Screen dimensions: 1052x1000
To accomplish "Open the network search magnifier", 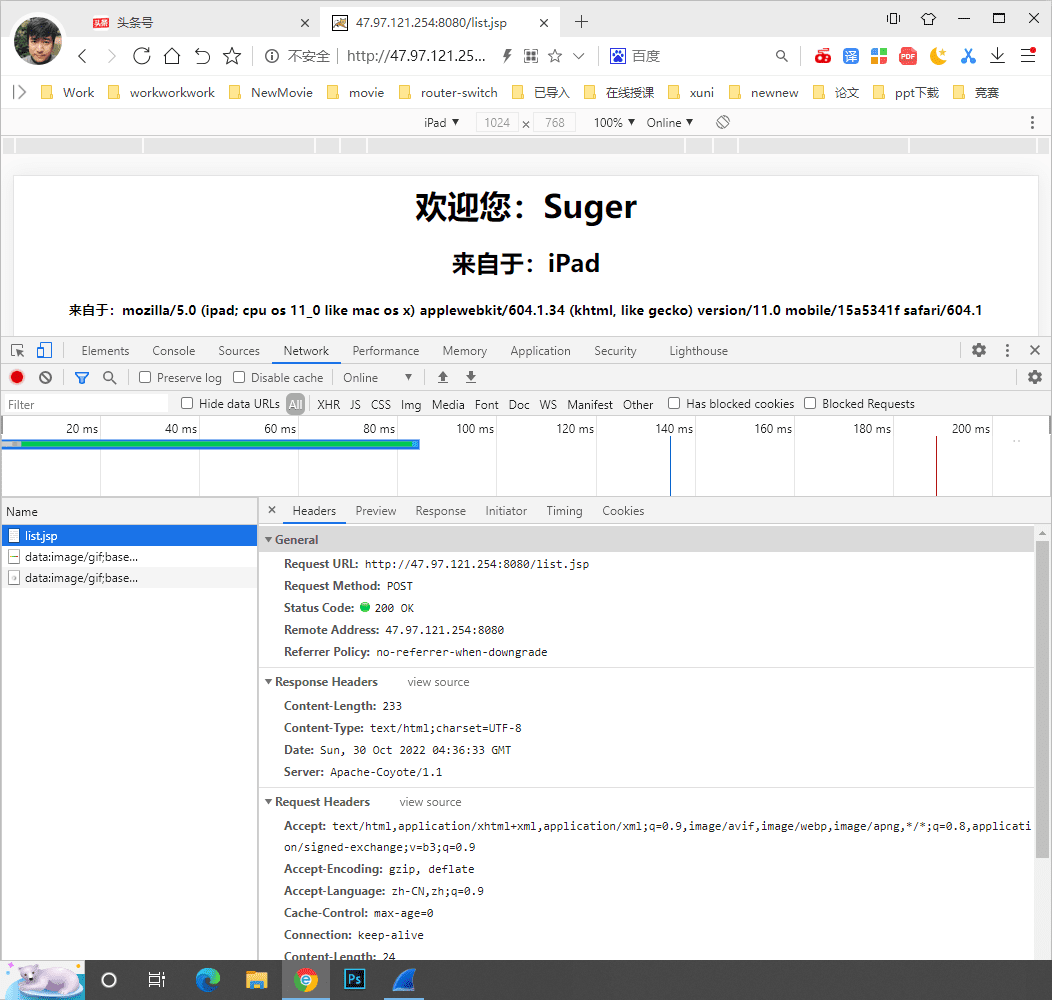I will (110, 377).
